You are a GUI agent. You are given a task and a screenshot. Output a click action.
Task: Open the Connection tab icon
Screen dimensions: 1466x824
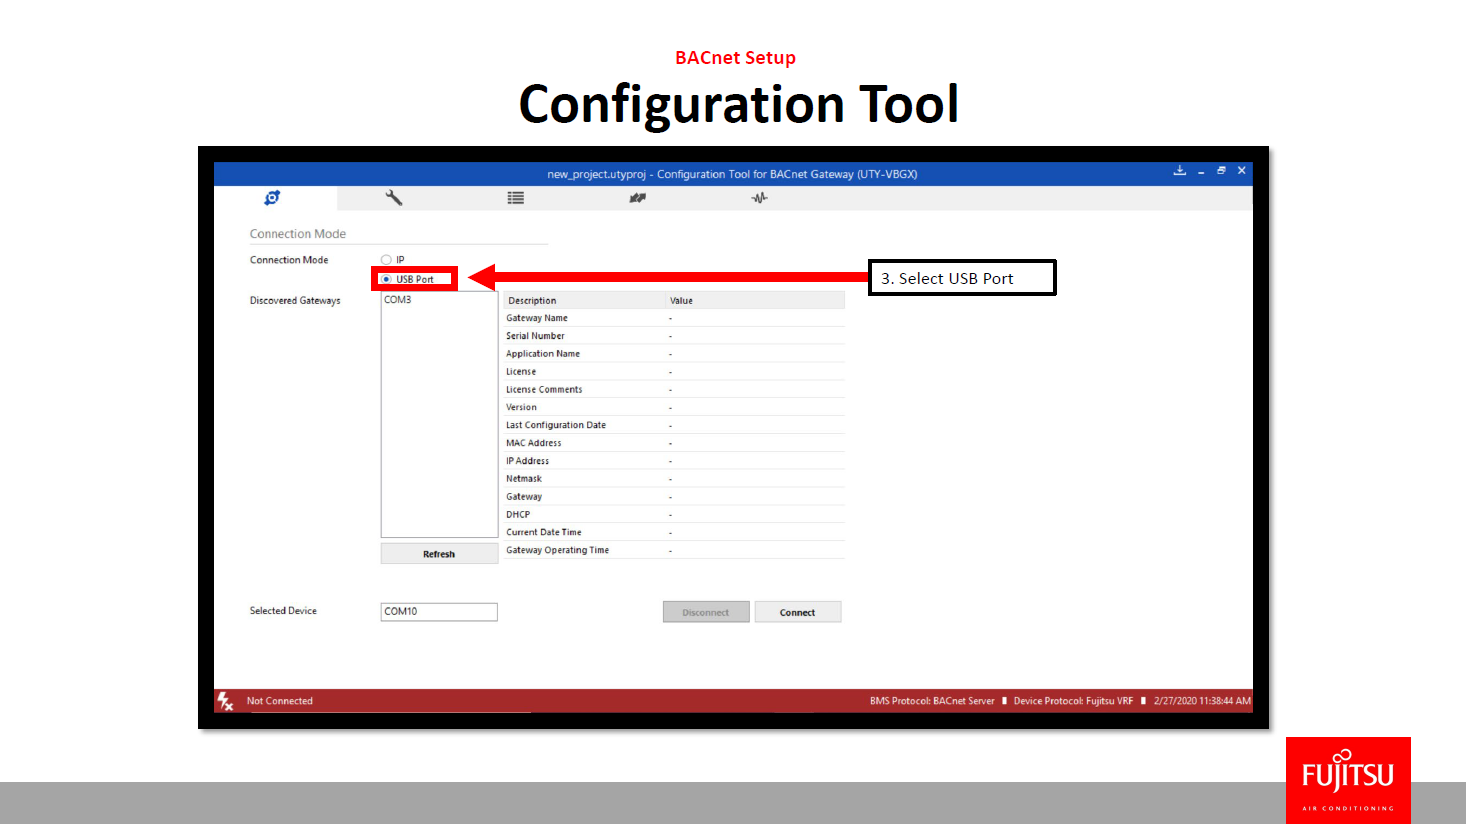click(272, 198)
